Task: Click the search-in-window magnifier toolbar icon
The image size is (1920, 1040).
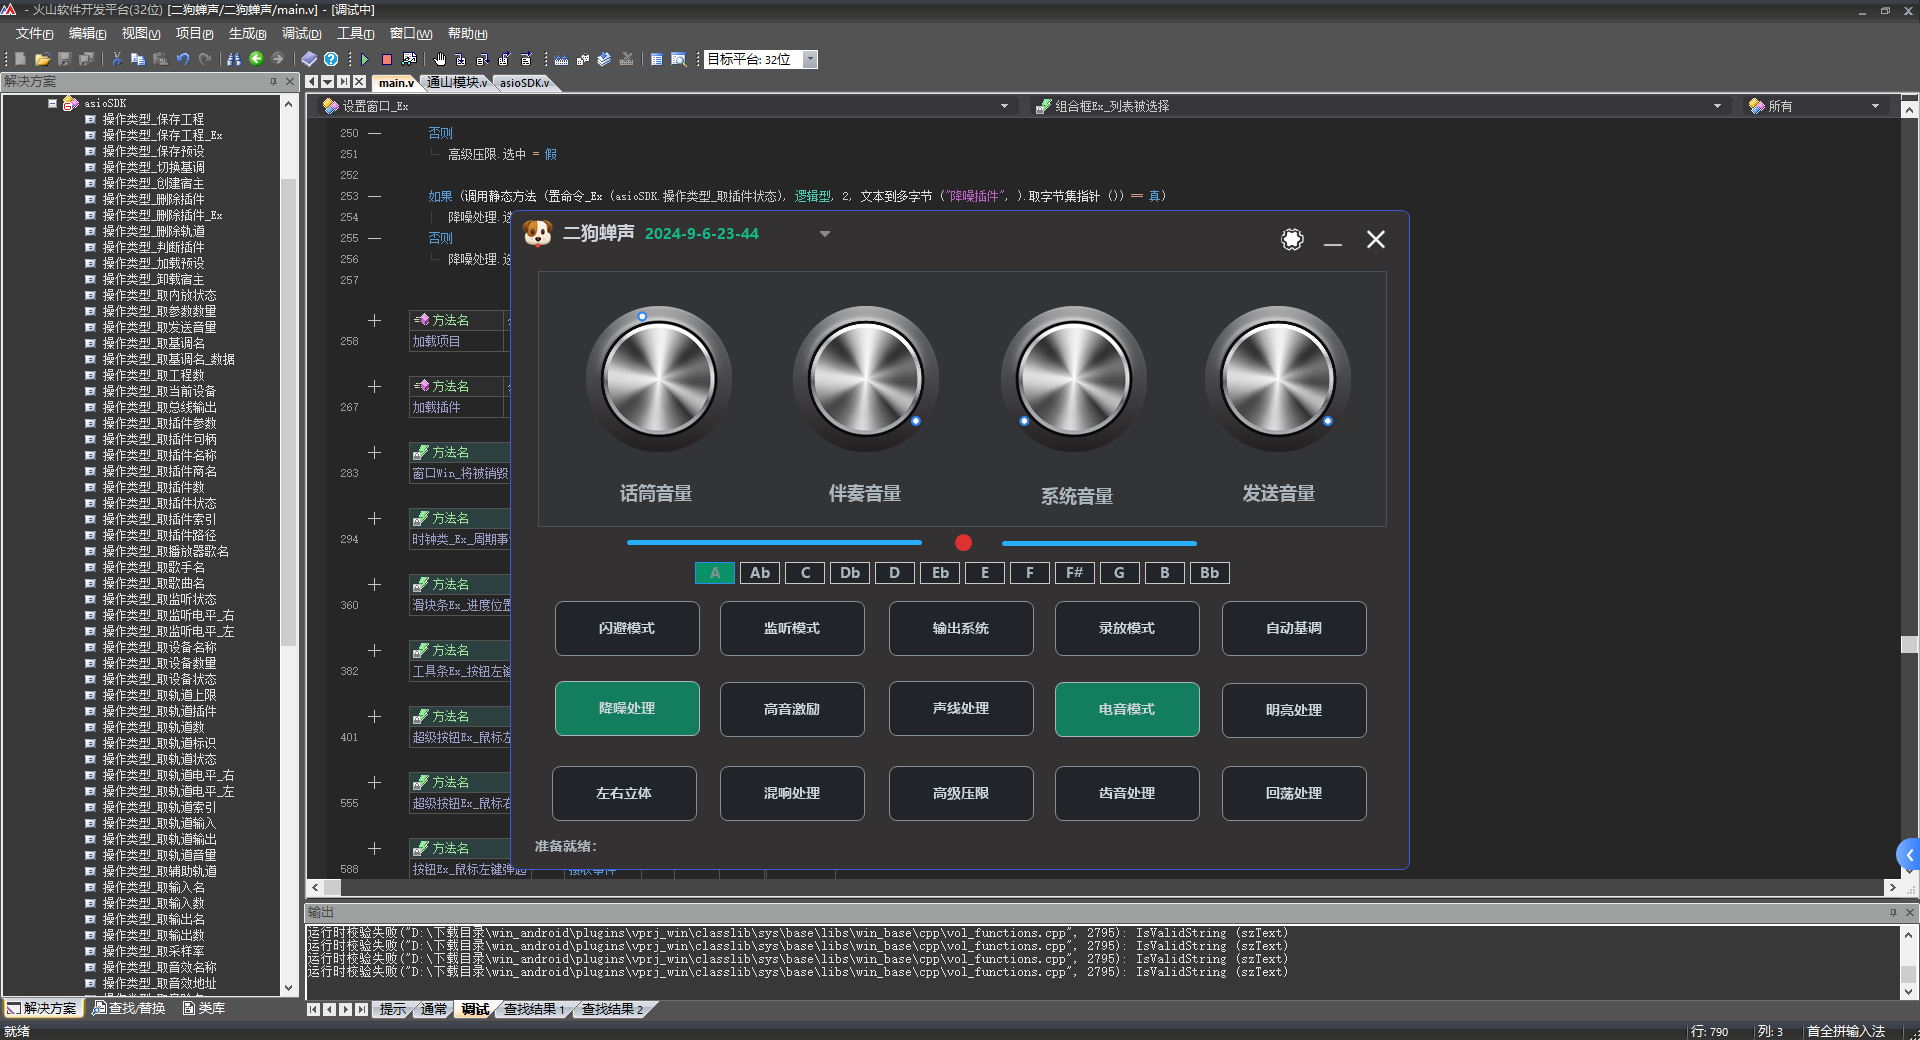Action: coord(678,59)
